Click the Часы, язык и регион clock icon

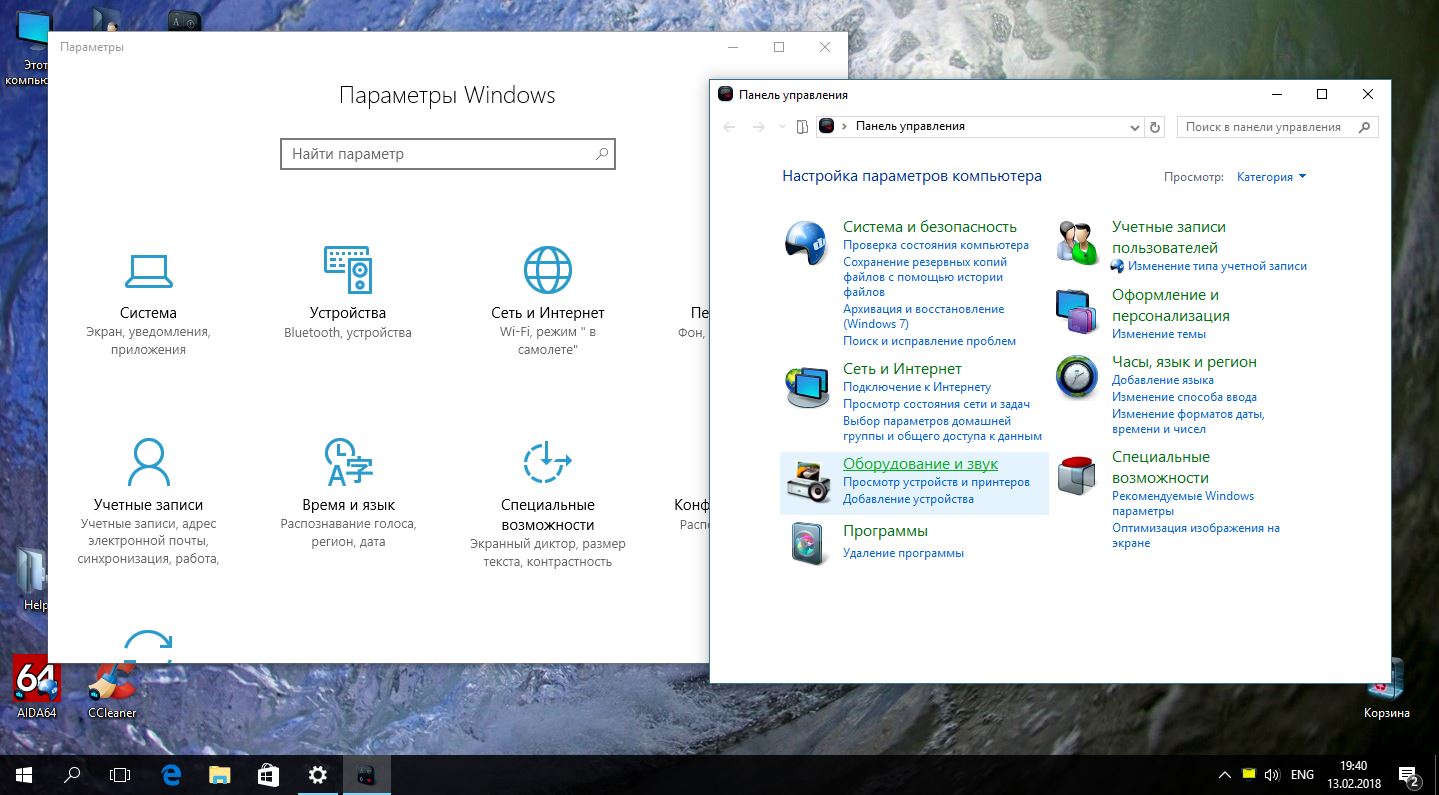pyautogui.click(x=1076, y=378)
